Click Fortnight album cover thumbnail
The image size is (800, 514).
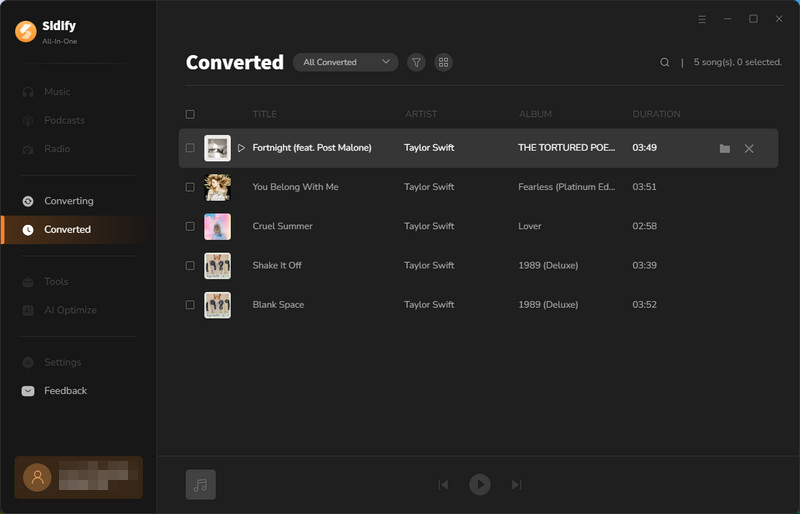pos(217,148)
